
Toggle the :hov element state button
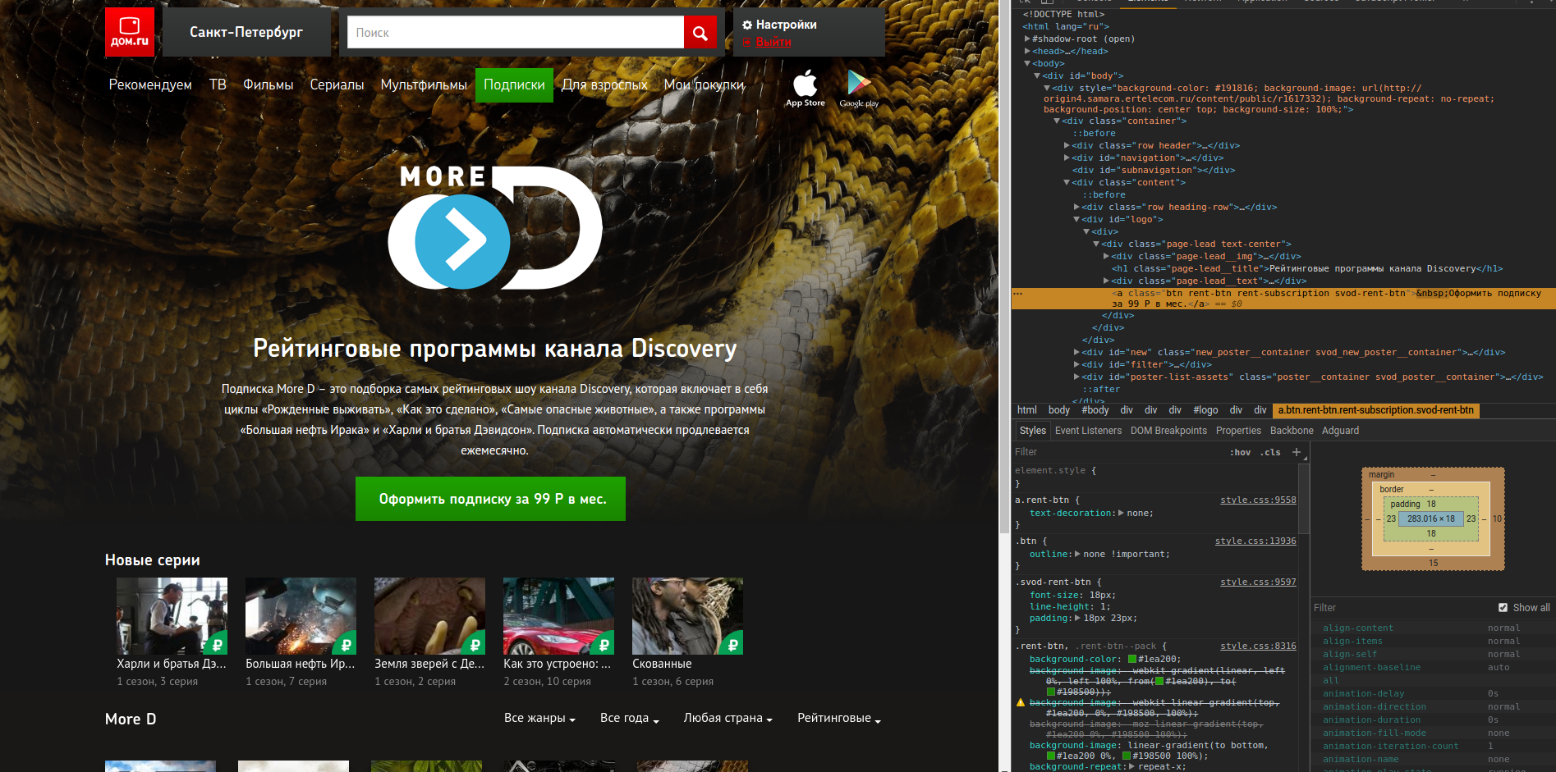[x=1240, y=452]
